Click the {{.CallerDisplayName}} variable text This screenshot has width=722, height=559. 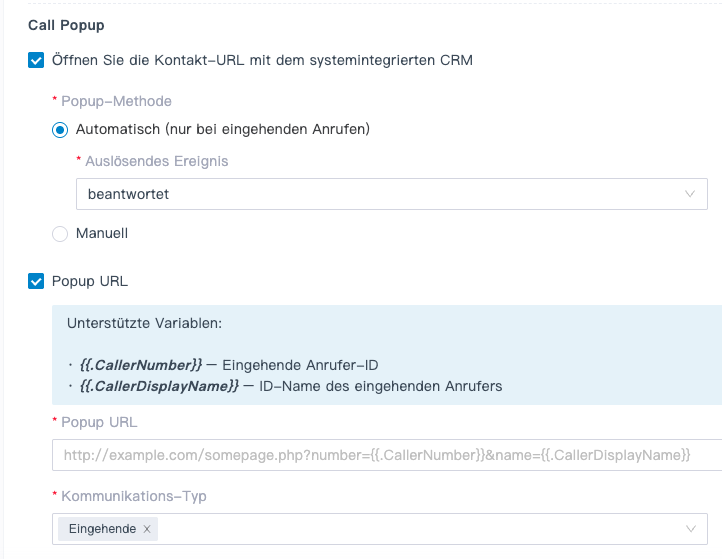[158, 386]
